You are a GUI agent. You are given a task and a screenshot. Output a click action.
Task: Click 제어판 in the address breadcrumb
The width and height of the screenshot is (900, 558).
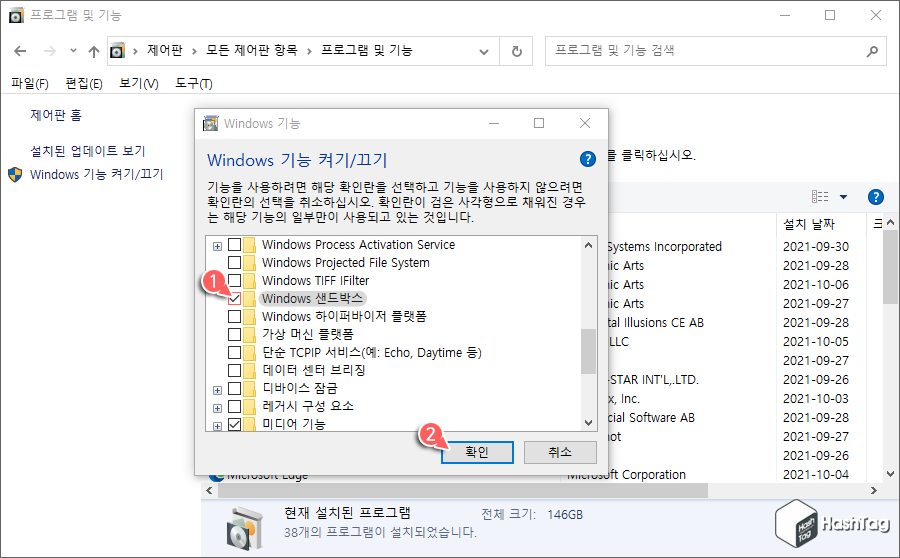point(164,51)
